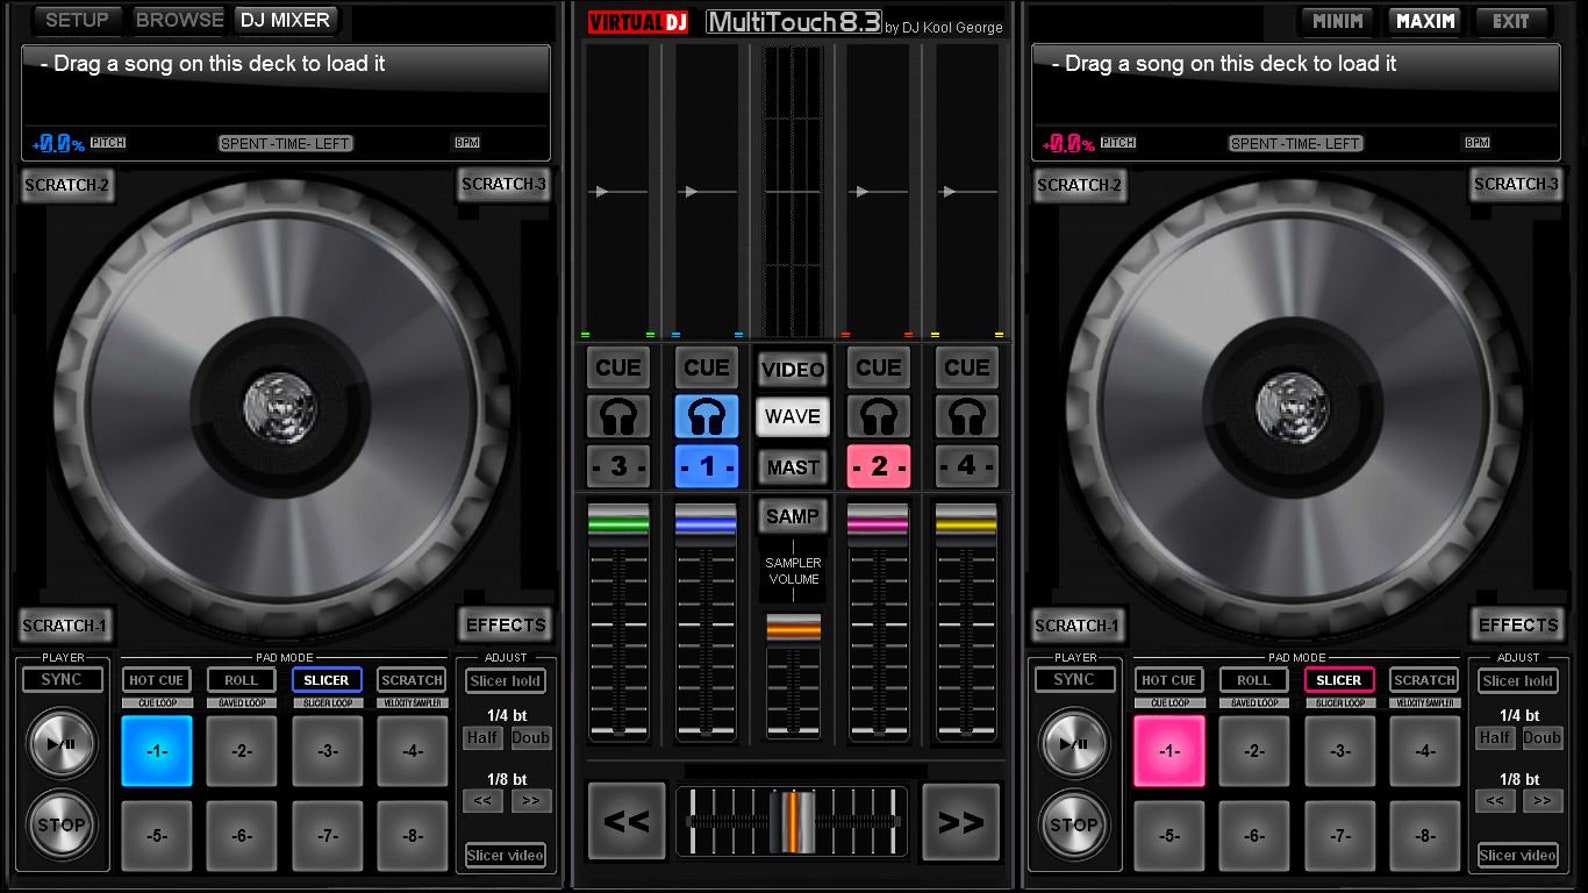The image size is (1588, 893).
Task: Select pink deck - 2 - button
Action: coord(878,467)
